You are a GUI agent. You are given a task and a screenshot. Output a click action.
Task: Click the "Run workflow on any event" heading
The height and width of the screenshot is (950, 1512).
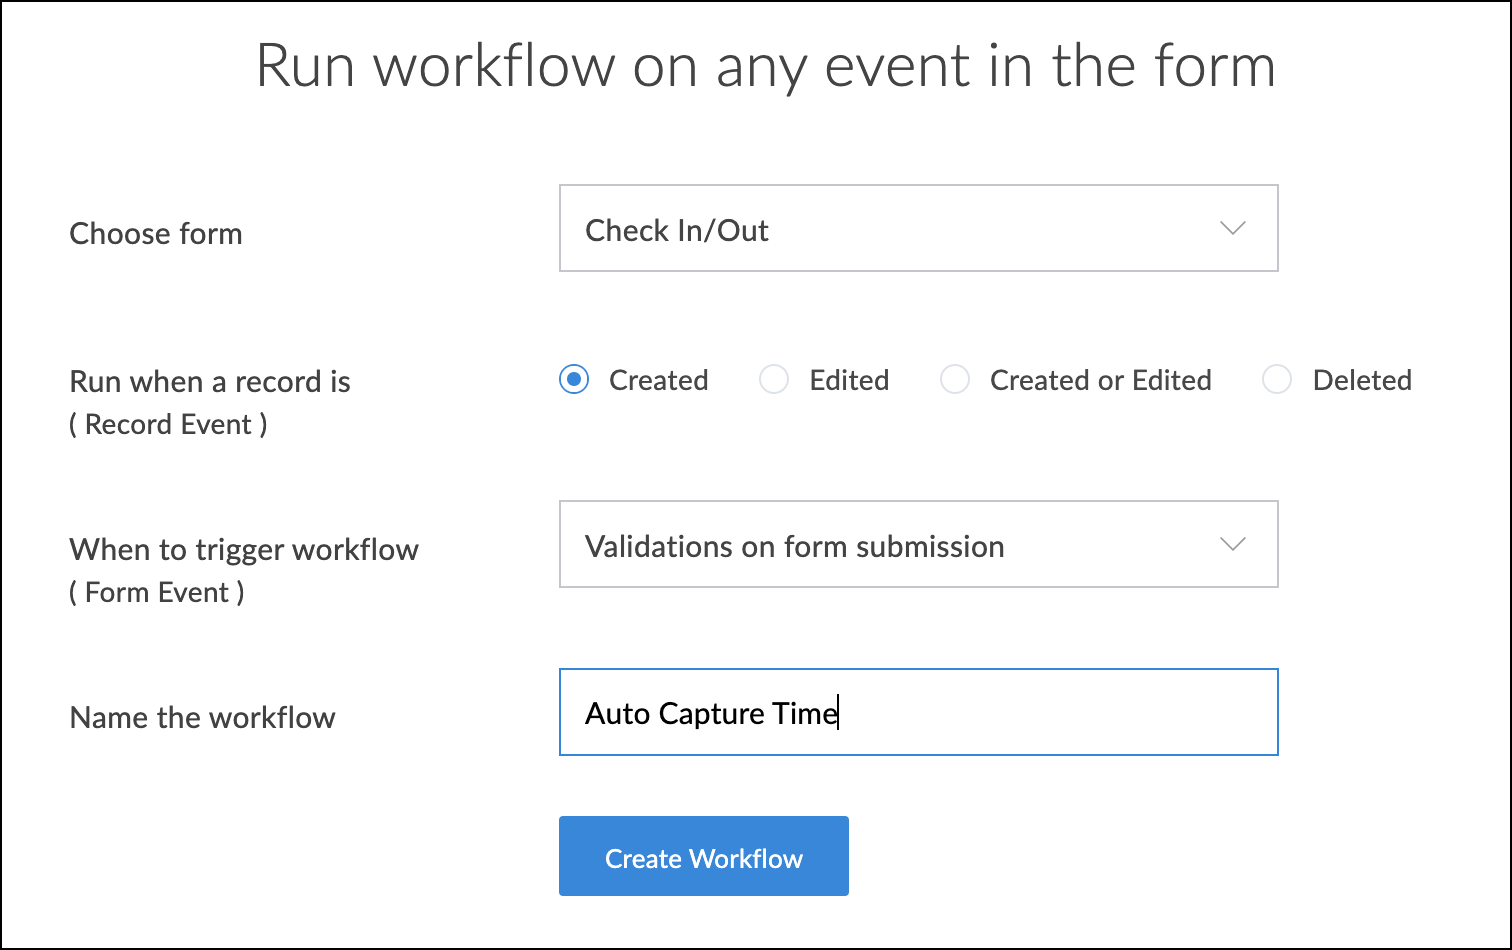[x=765, y=66]
